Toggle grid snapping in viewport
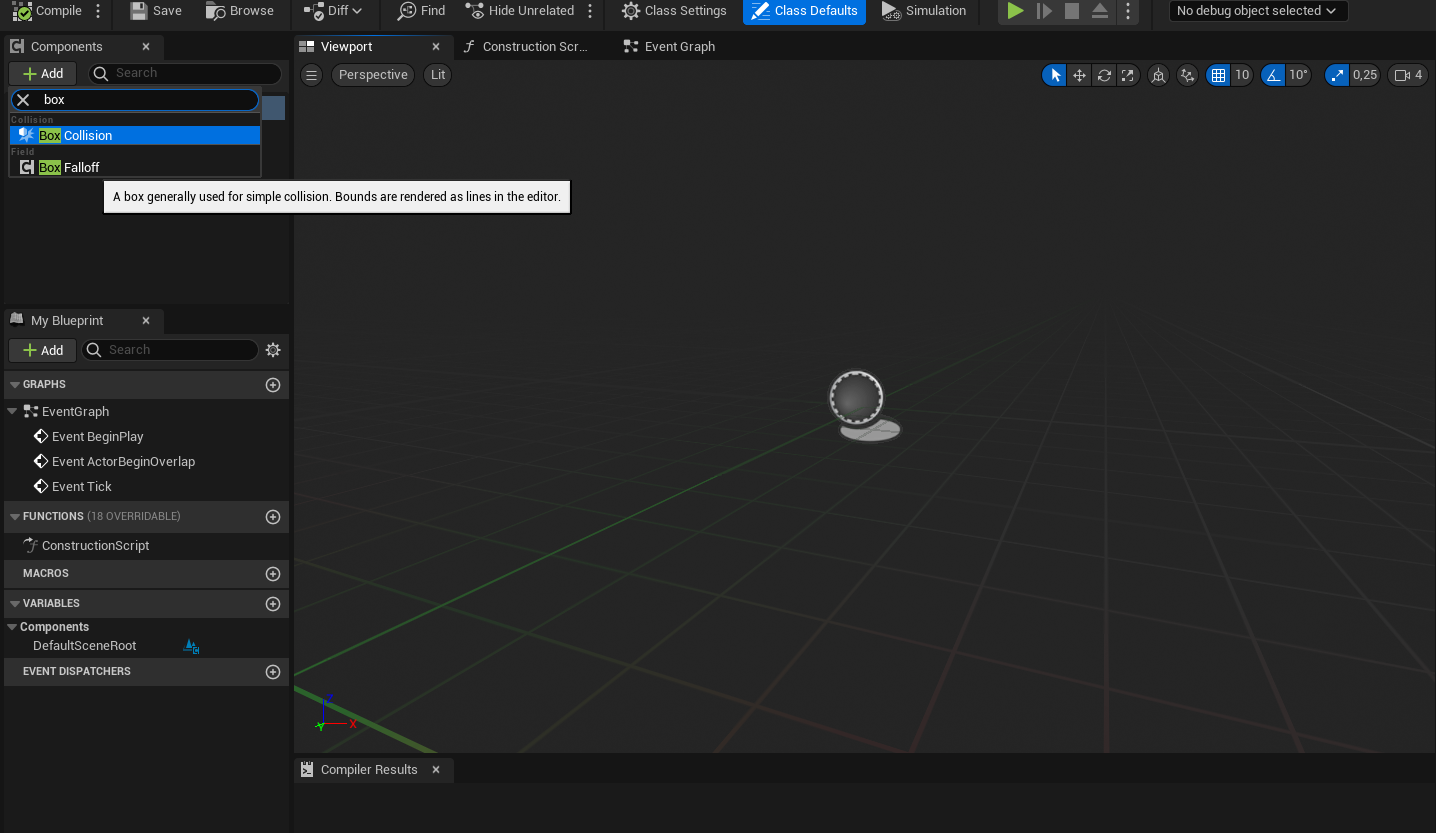The height and width of the screenshot is (833, 1436). pyautogui.click(x=1218, y=75)
